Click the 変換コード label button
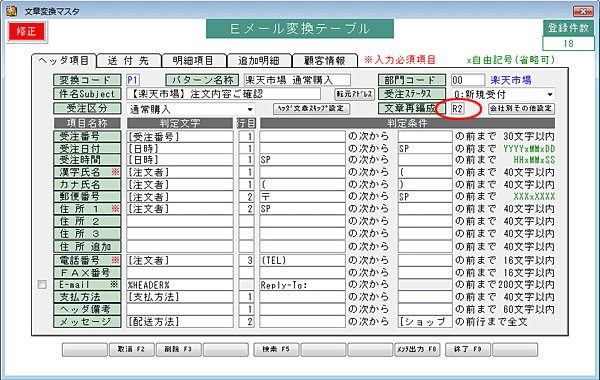600x380 pixels. coord(87,80)
